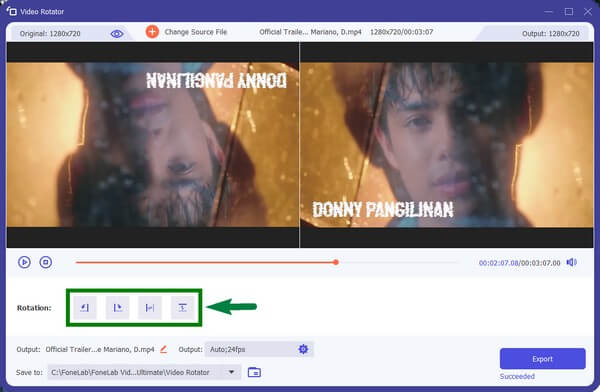Click the 1280x720/00:03:07 file info

401,32
